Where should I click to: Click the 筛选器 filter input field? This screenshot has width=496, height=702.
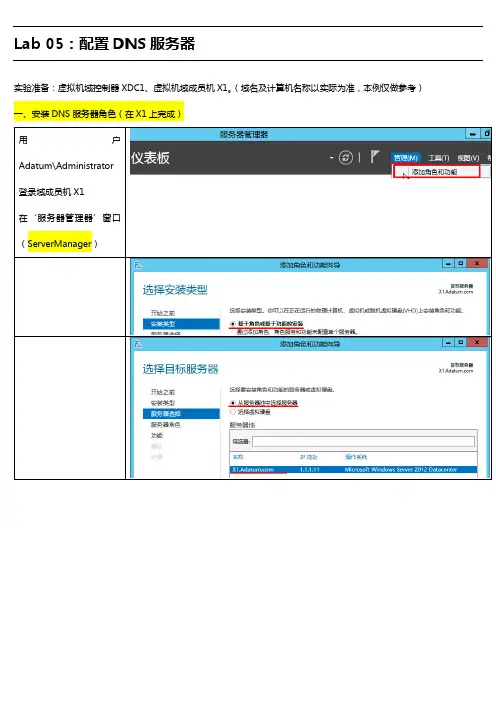pyautogui.click(x=363, y=442)
